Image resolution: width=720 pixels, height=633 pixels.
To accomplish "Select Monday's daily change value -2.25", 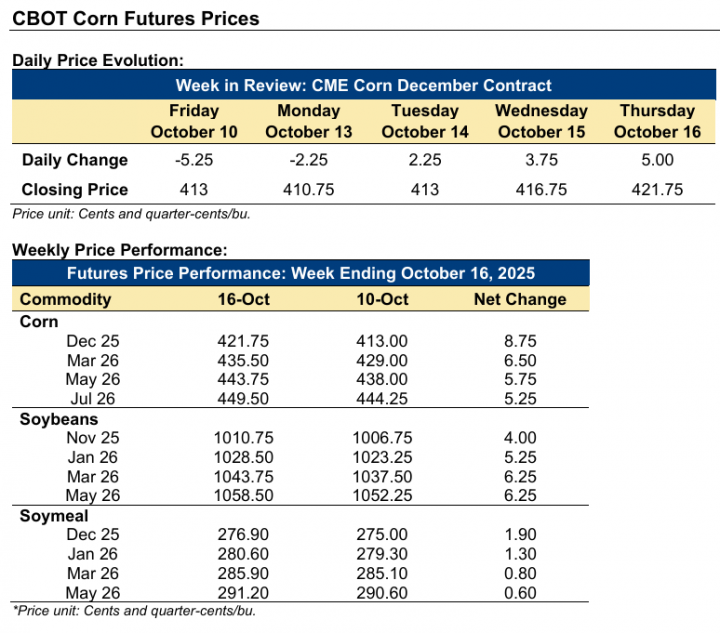I will pos(309,160).
